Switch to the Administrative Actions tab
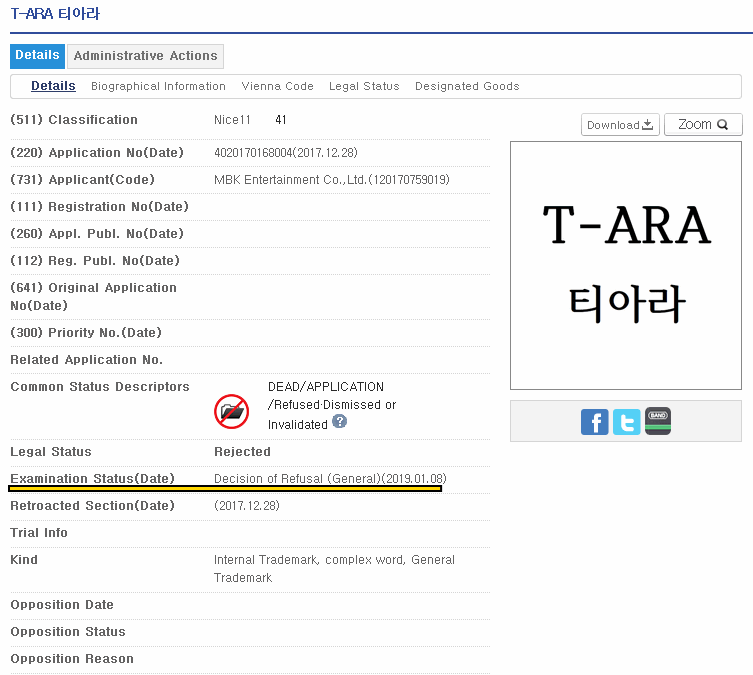Viewport: 753px width, 675px height. click(x=146, y=56)
